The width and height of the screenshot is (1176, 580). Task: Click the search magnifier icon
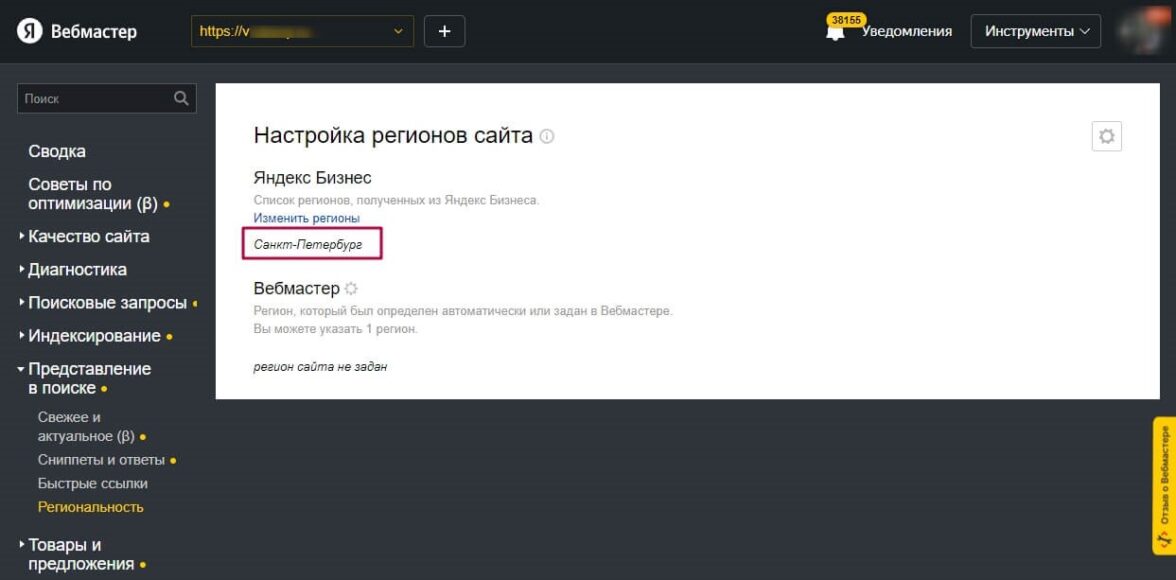point(181,98)
